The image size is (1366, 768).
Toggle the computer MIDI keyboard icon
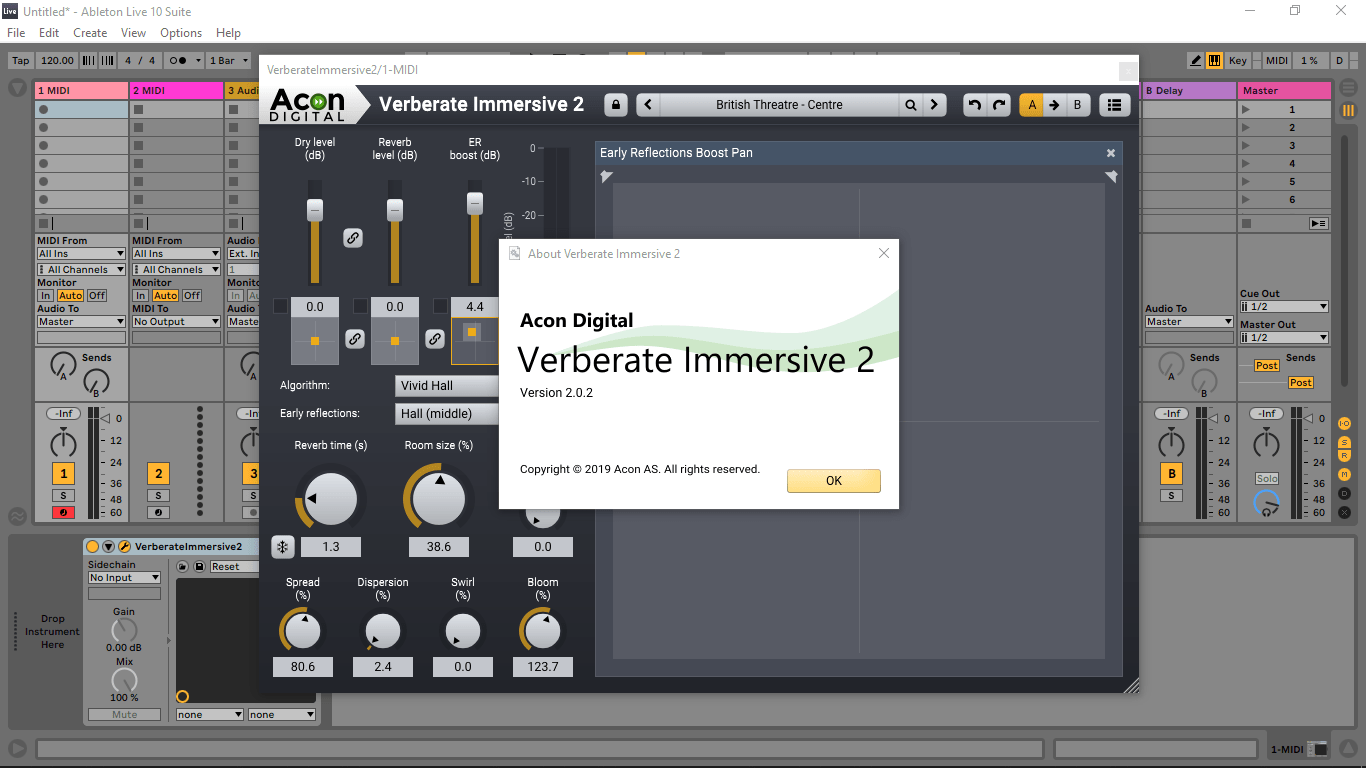1214,60
